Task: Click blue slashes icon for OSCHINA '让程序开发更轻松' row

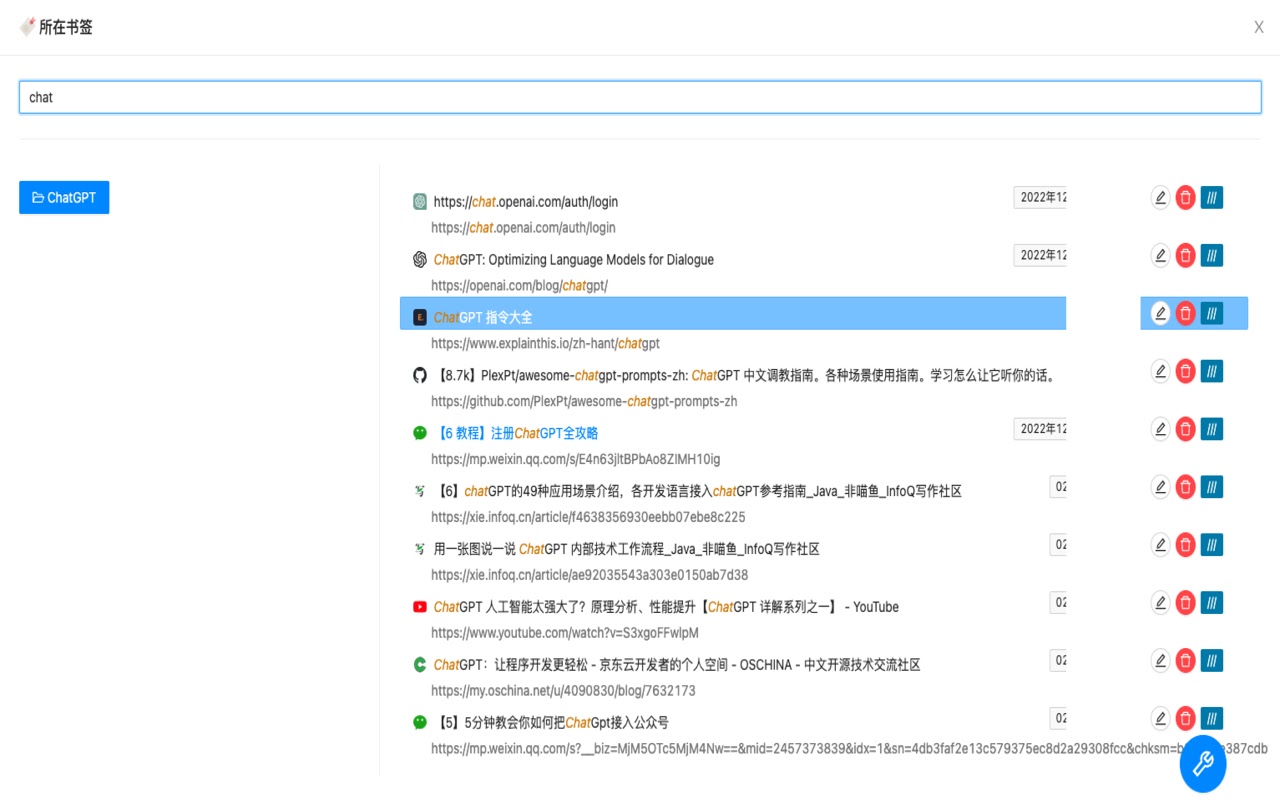Action: click(x=1212, y=662)
